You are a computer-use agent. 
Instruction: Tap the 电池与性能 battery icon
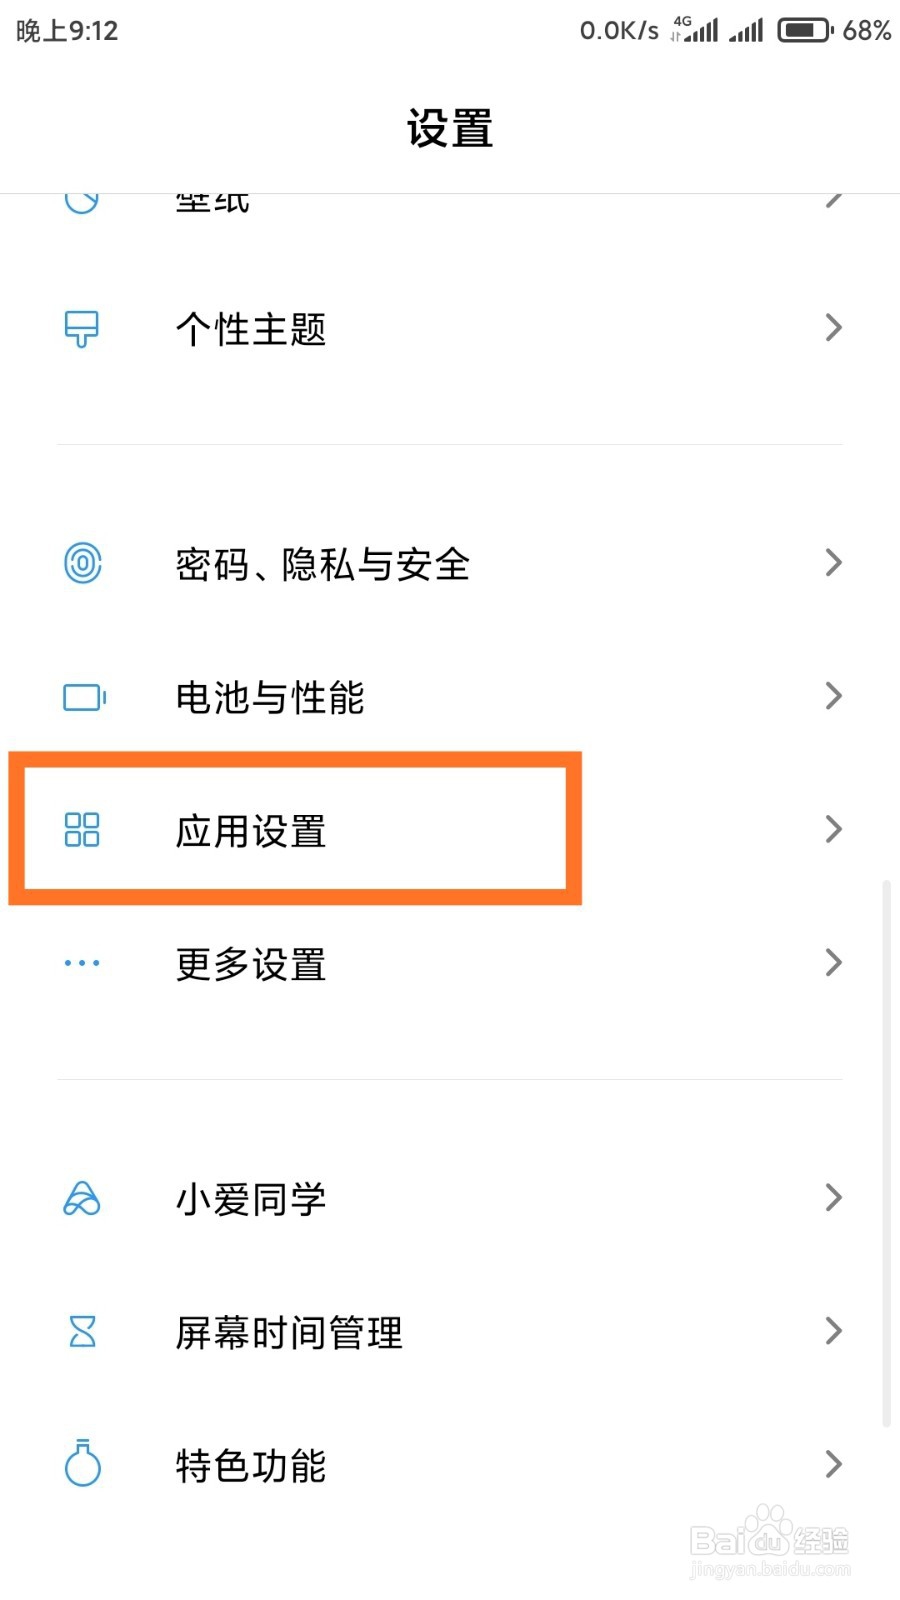82,697
